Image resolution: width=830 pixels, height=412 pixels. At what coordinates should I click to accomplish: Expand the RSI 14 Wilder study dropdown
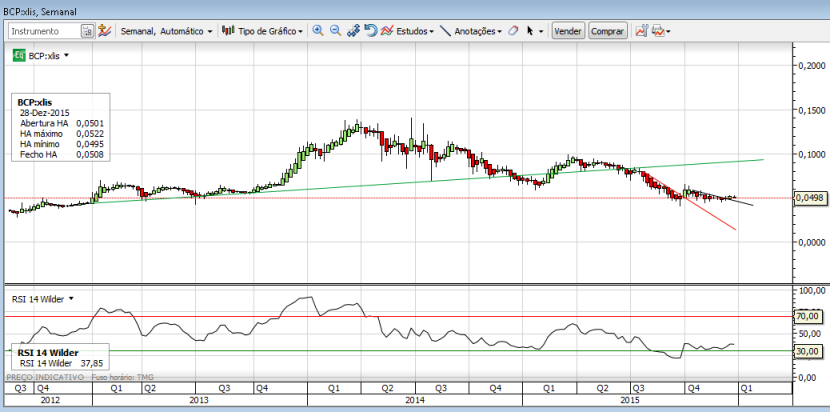pyautogui.click(x=71, y=299)
